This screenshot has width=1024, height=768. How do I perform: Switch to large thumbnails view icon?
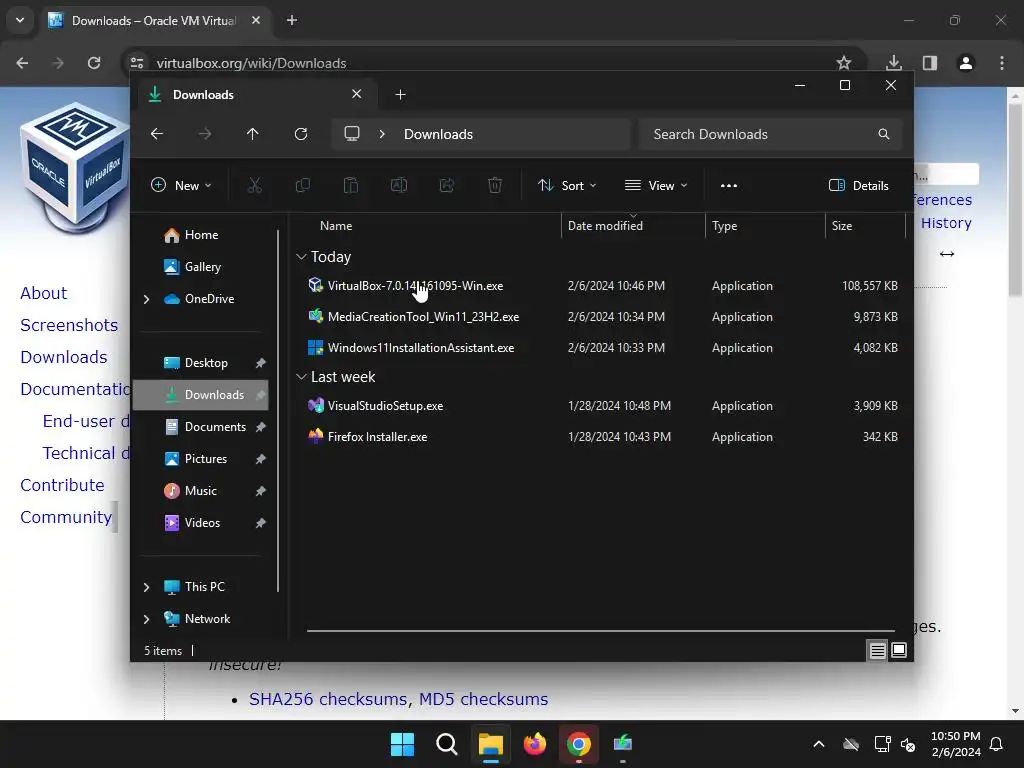(899, 650)
